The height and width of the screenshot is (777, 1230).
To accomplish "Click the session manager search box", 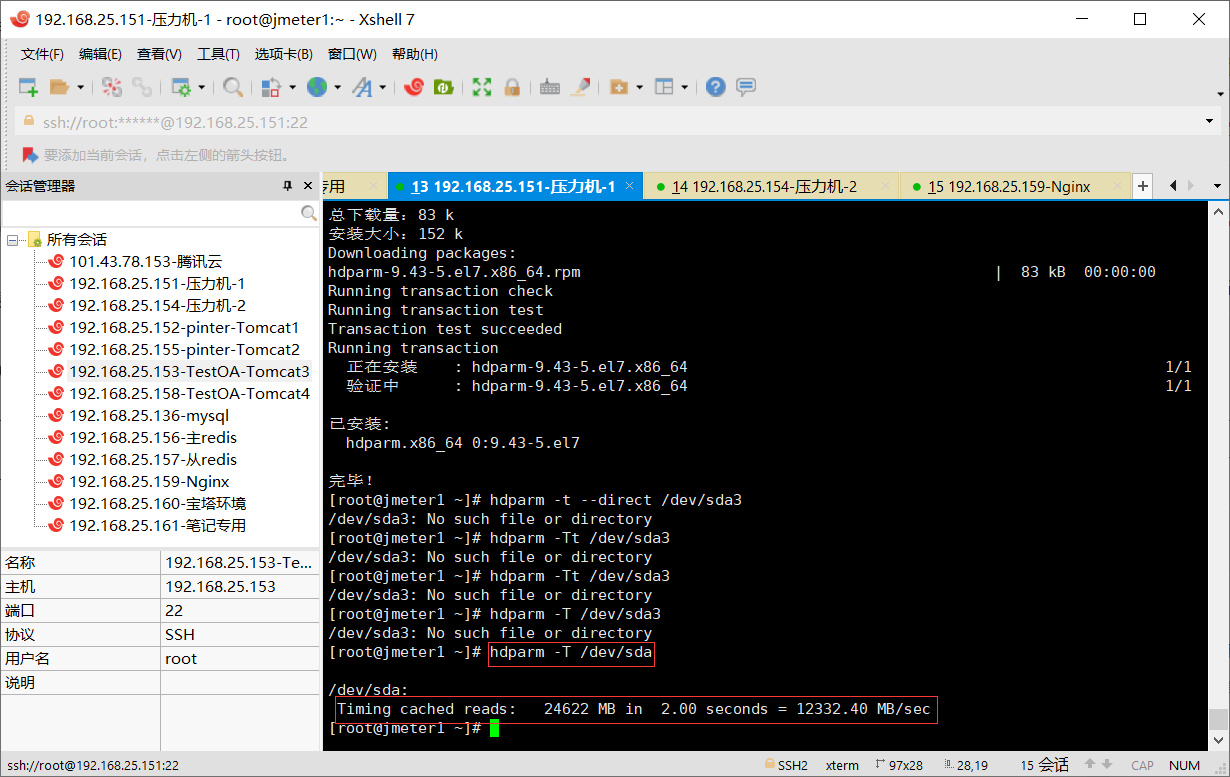I will tap(151, 213).
